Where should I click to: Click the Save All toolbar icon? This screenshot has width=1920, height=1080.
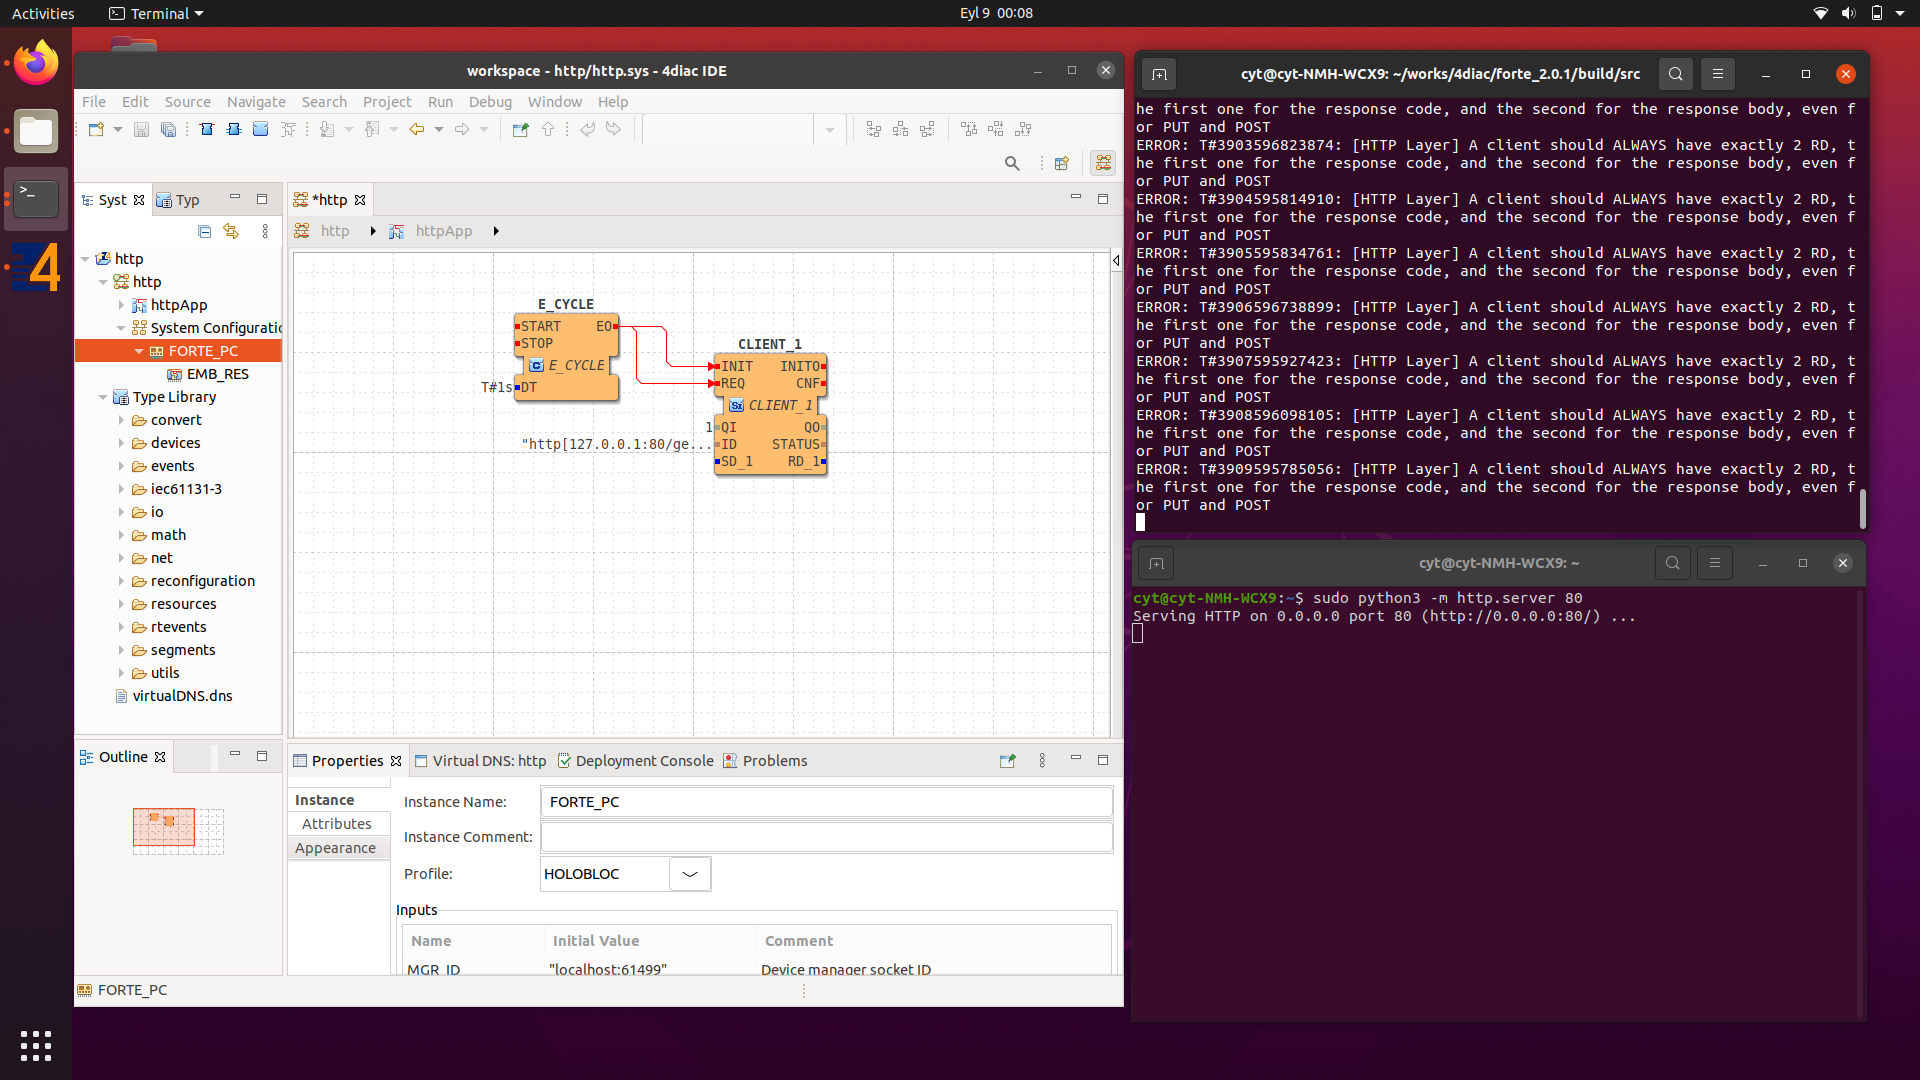coord(168,129)
